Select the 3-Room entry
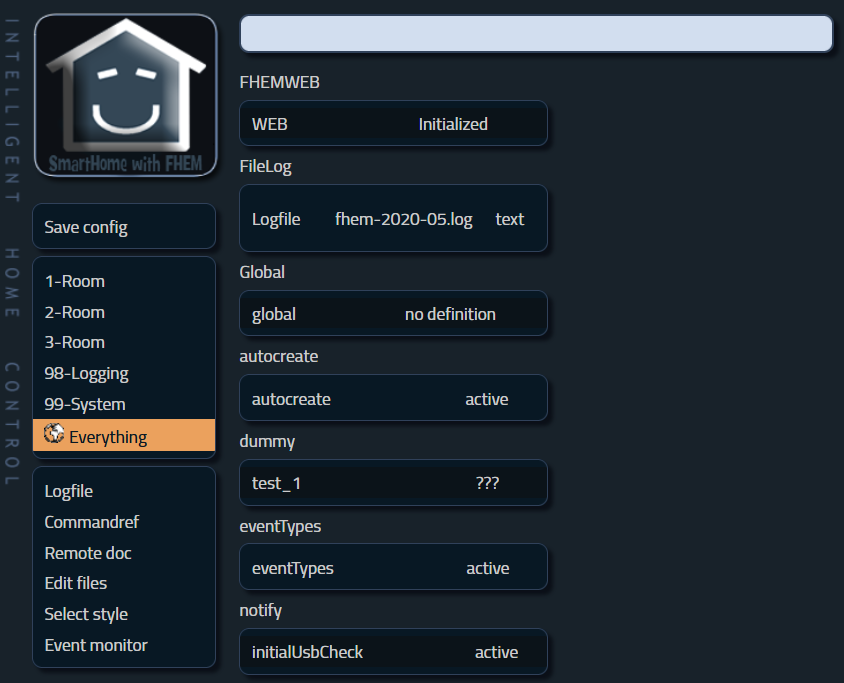 [x=75, y=342]
